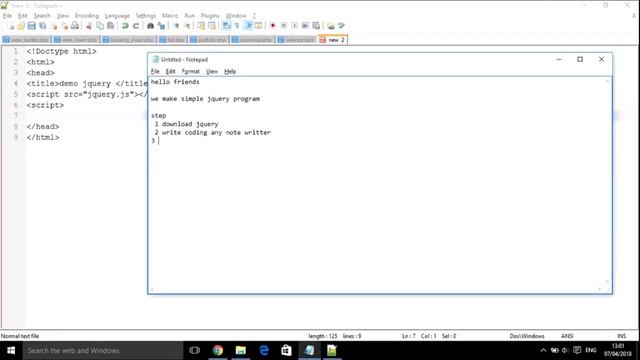The width and height of the screenshot is (640, 360).
Task: Open Help menu in Untitled Notepad
Action: [x=230, y=71]
